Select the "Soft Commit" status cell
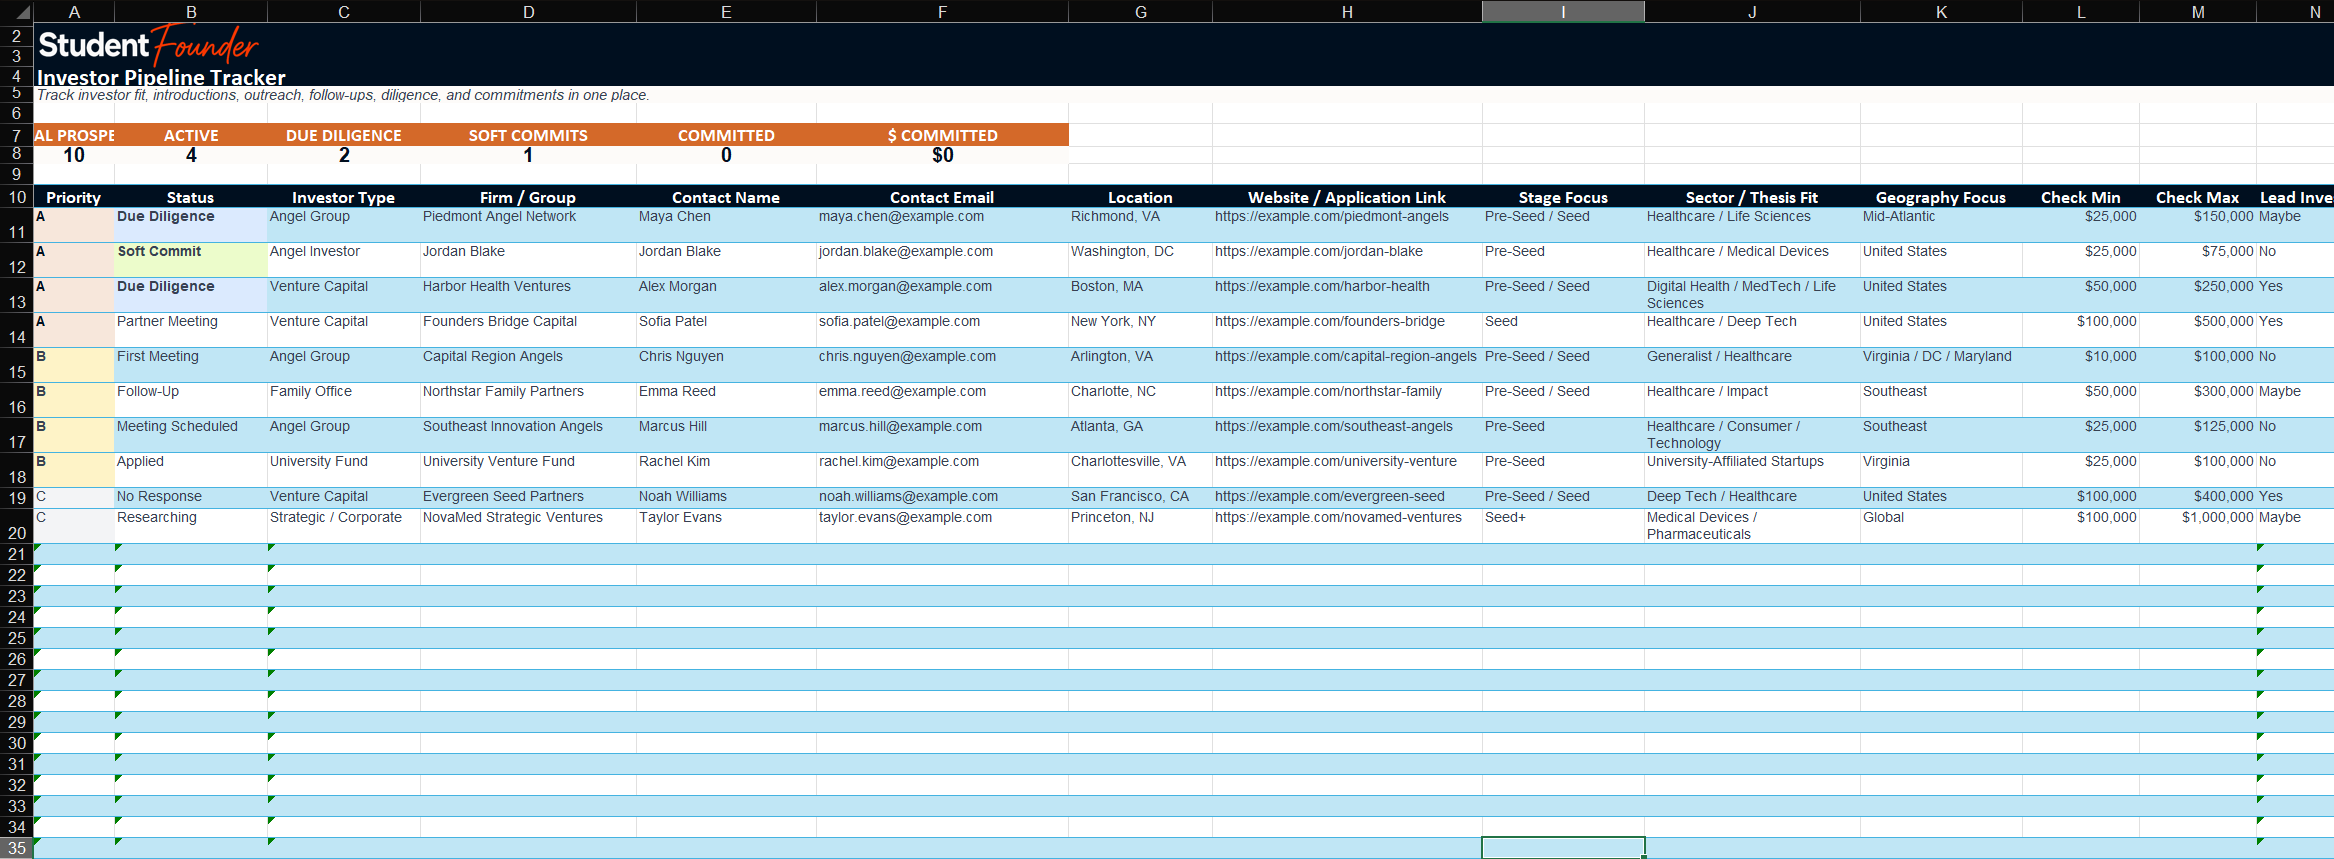The height and width of the screenshot is (859, 2334). (191, 260)
